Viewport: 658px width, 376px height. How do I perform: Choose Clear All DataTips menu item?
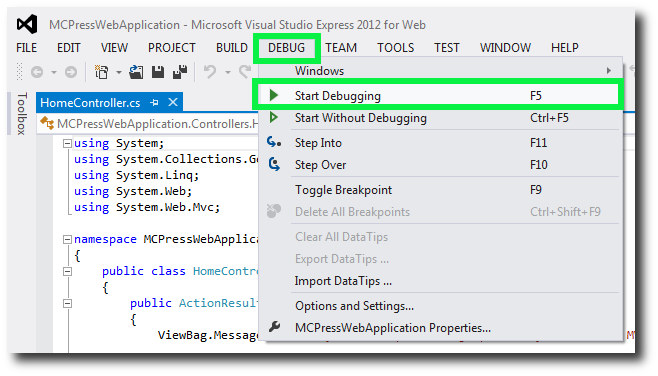440,237
